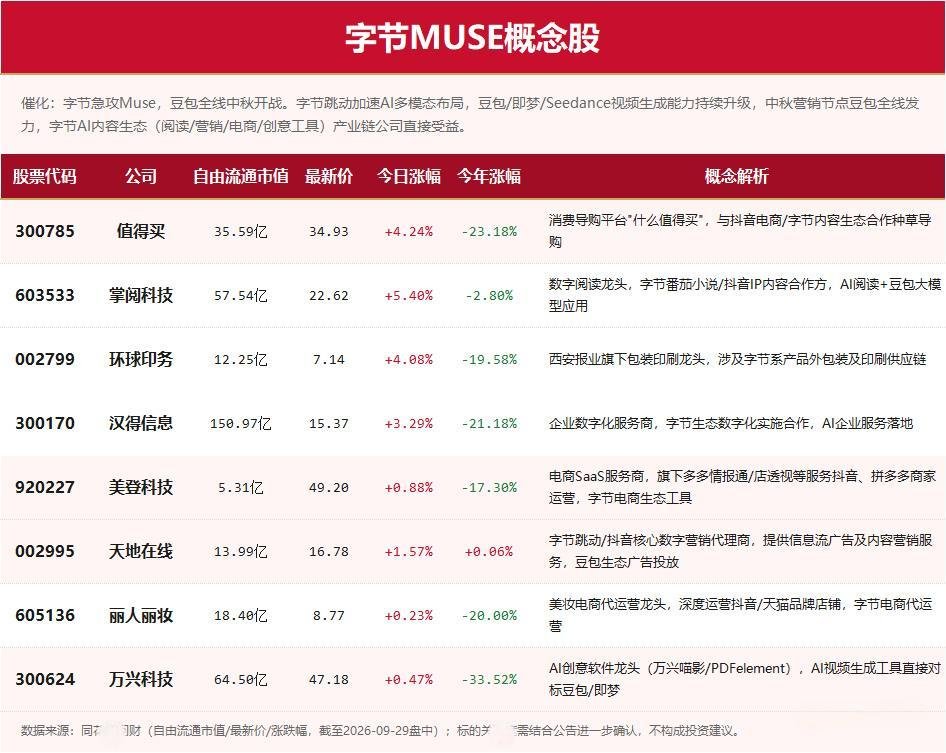946x753 pixels.
Task: Click stock code 300624
Action: pos(45,679)
